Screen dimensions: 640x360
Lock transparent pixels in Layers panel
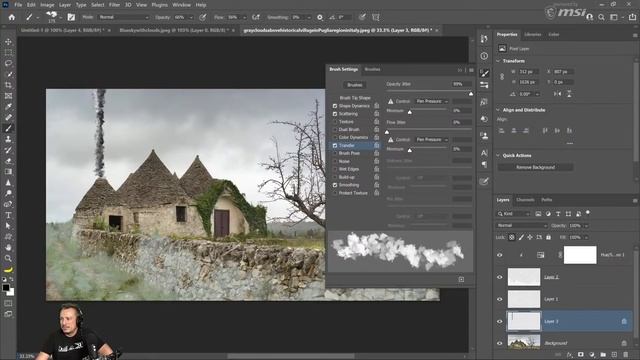pyautogui.click(x=511, y=237)
